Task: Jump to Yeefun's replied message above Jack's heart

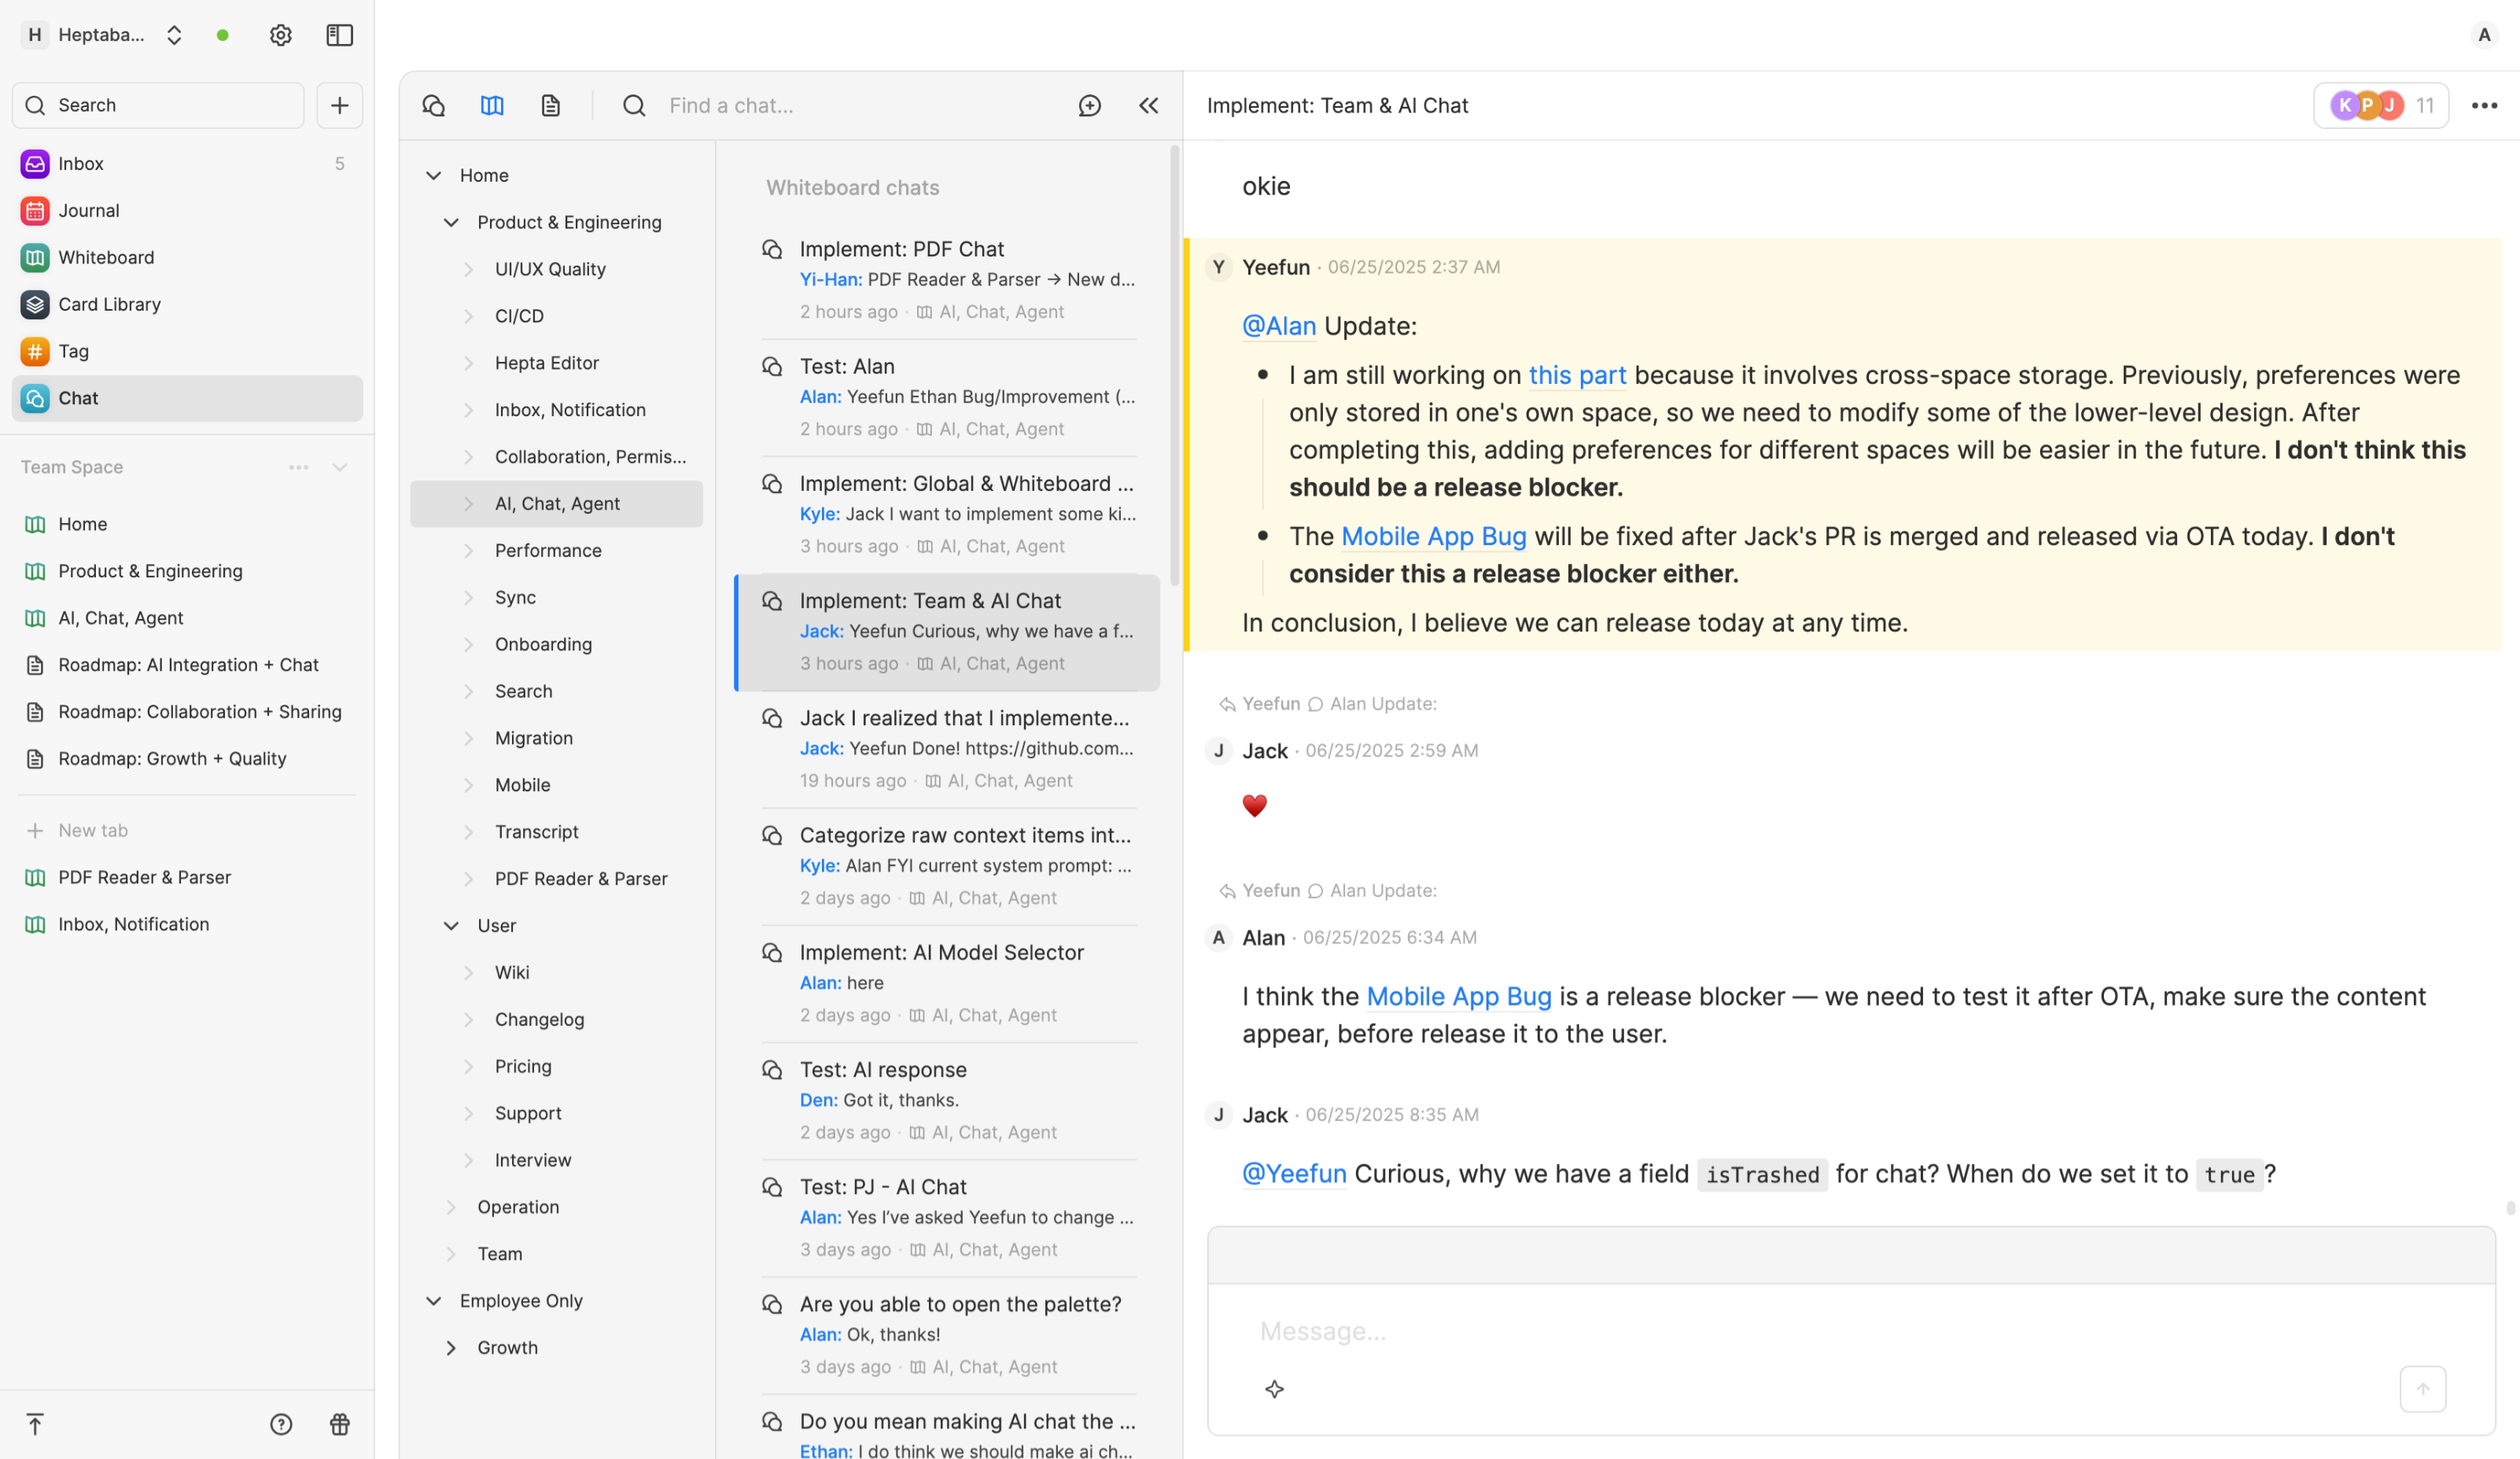Action: (x=1328, y=704)
